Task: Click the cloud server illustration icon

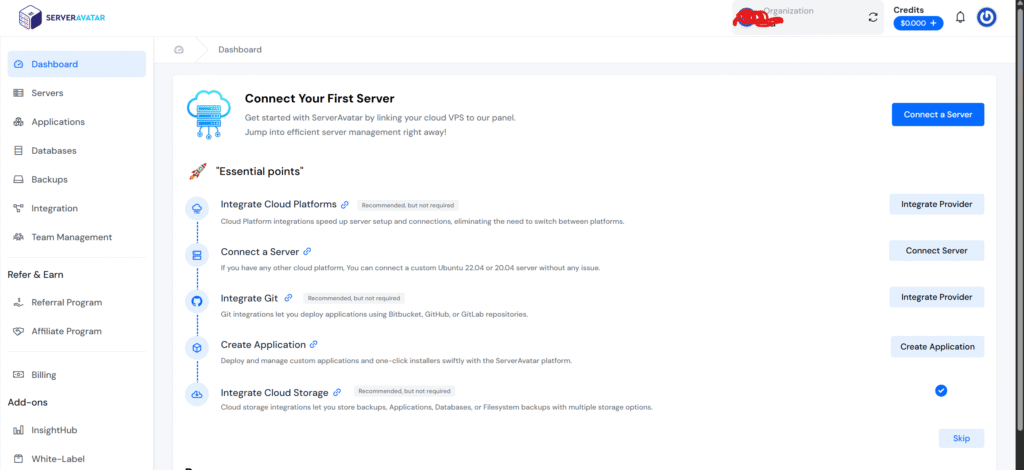Action: [208, 114]
